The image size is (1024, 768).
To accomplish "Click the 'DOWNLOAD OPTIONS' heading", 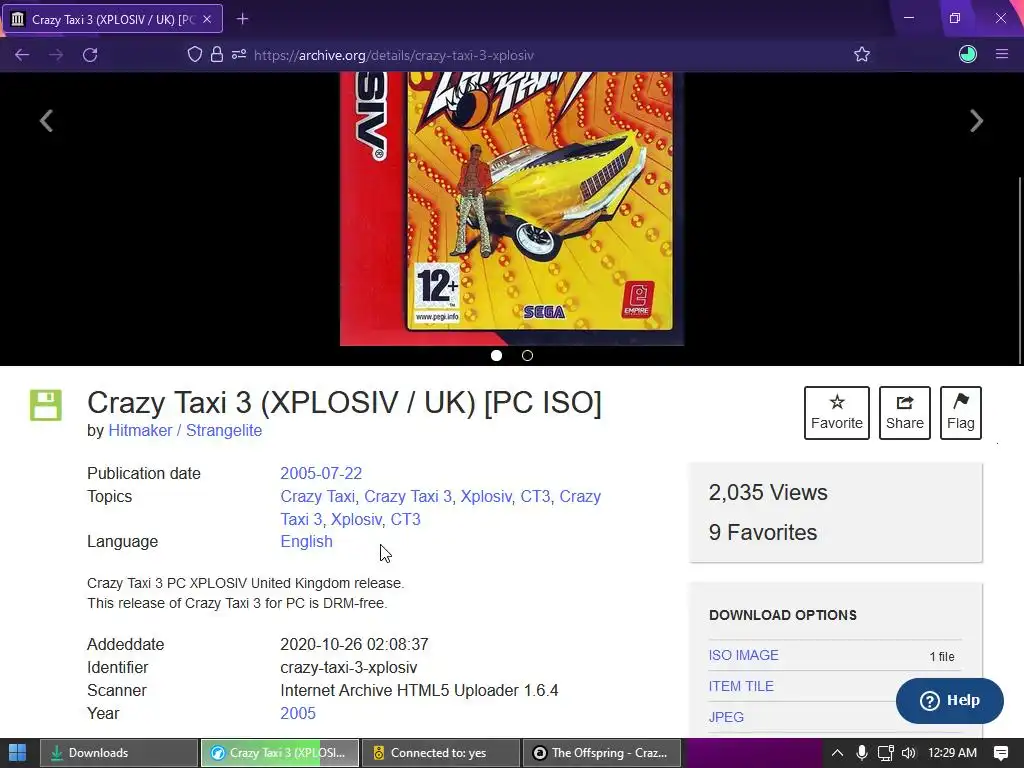I will [783, 615].
